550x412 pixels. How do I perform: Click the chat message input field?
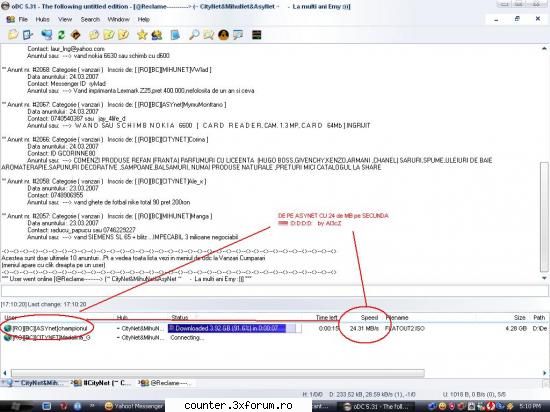[x=274, y=291]
